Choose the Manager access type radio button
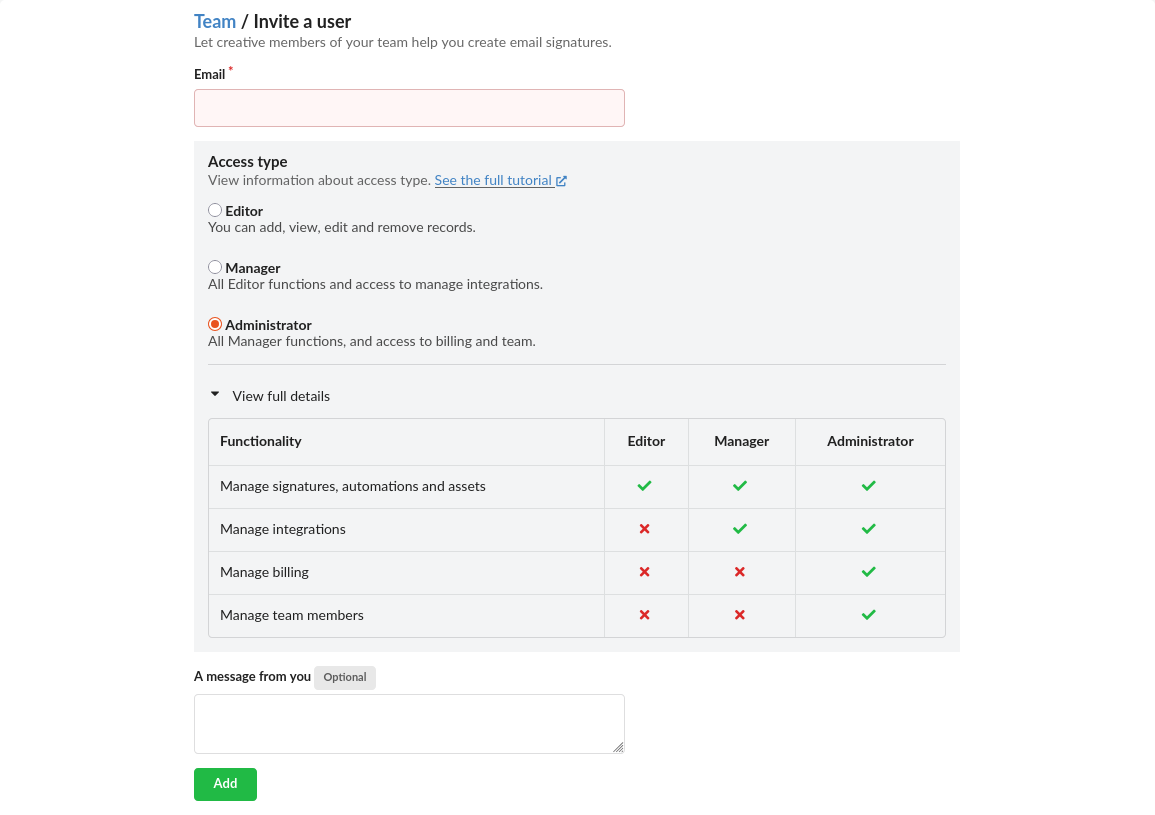This screenshot has width=1155, height=815. pos(215,268)
